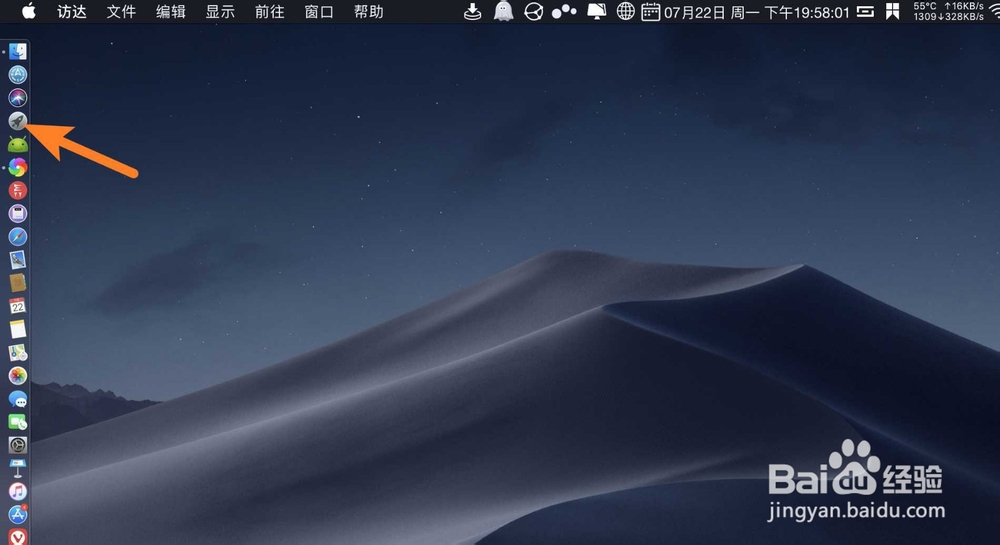1000x545 pixels.
Task: Open Photos app in the Dock
Action: [x=18, y=375]
